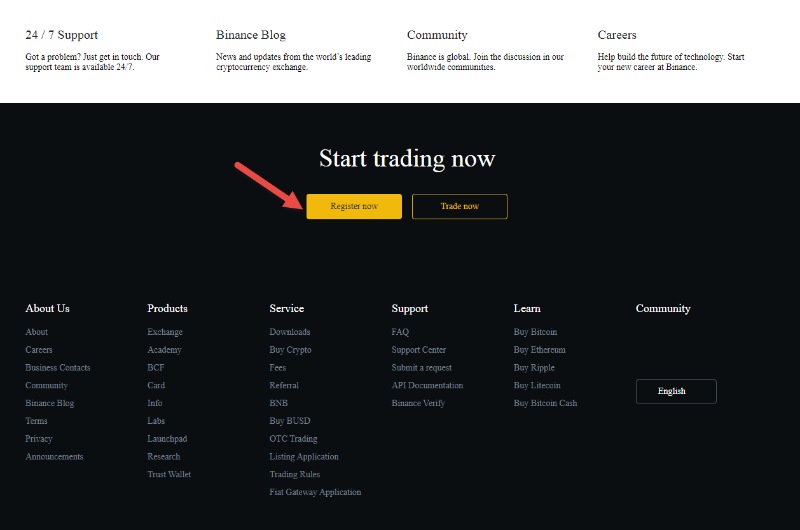Screen dimensions: 800x530
Task: Open the Careers heading at top
Action: click(x=617, y=35)
